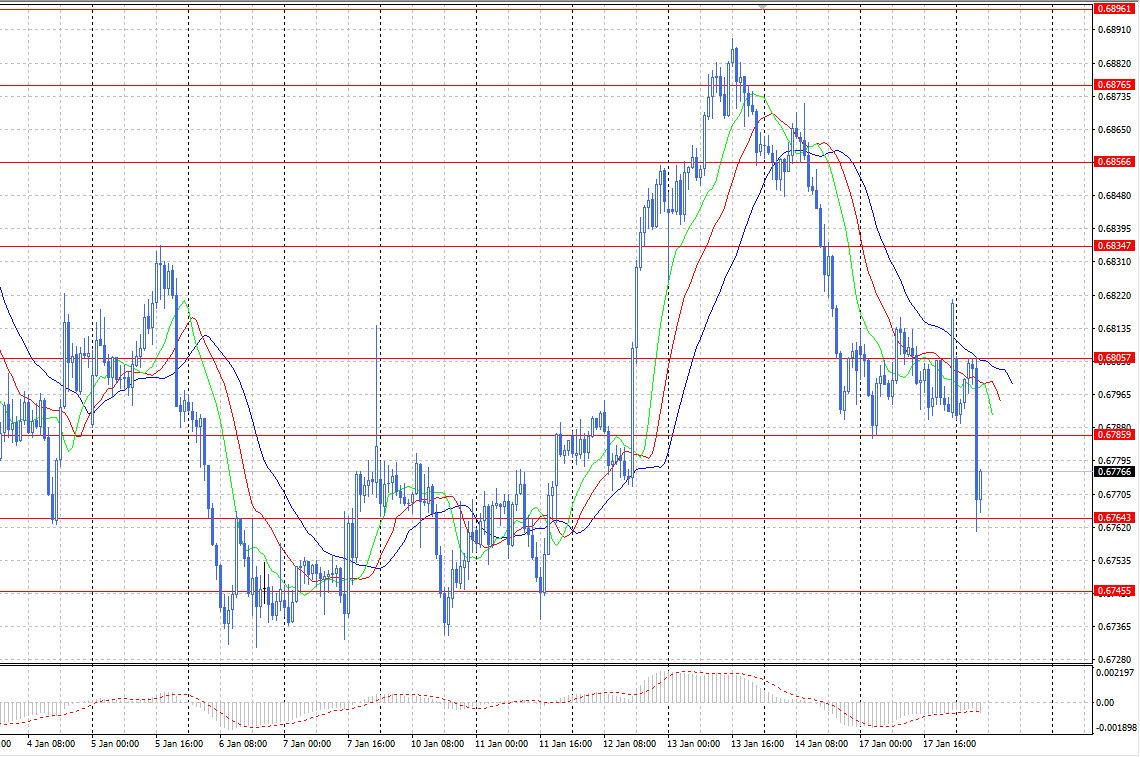This screenshot has width=1140, height=757.
Task: Click the 0.68910 value on price scale
Action: (1114, 30)
